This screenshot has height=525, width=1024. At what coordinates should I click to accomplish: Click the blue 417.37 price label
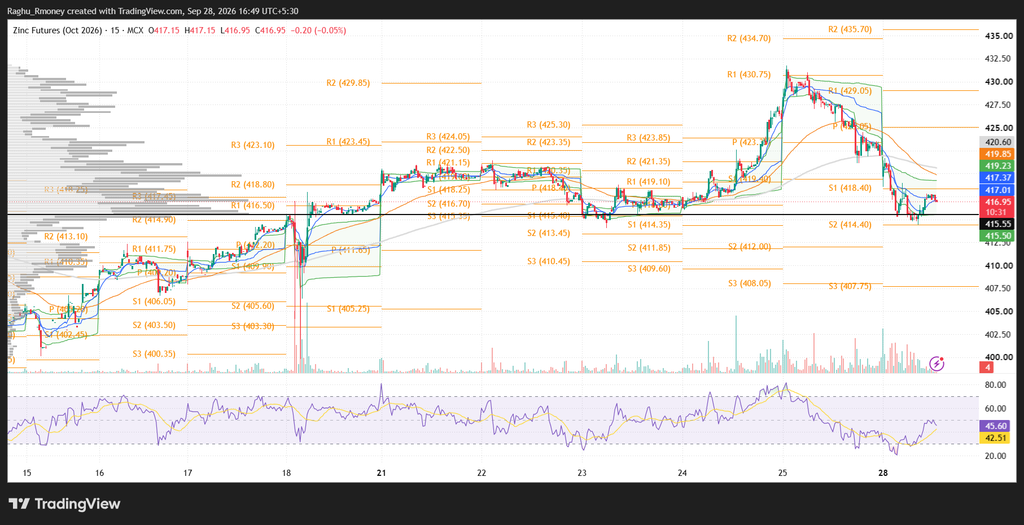(999, 178)
